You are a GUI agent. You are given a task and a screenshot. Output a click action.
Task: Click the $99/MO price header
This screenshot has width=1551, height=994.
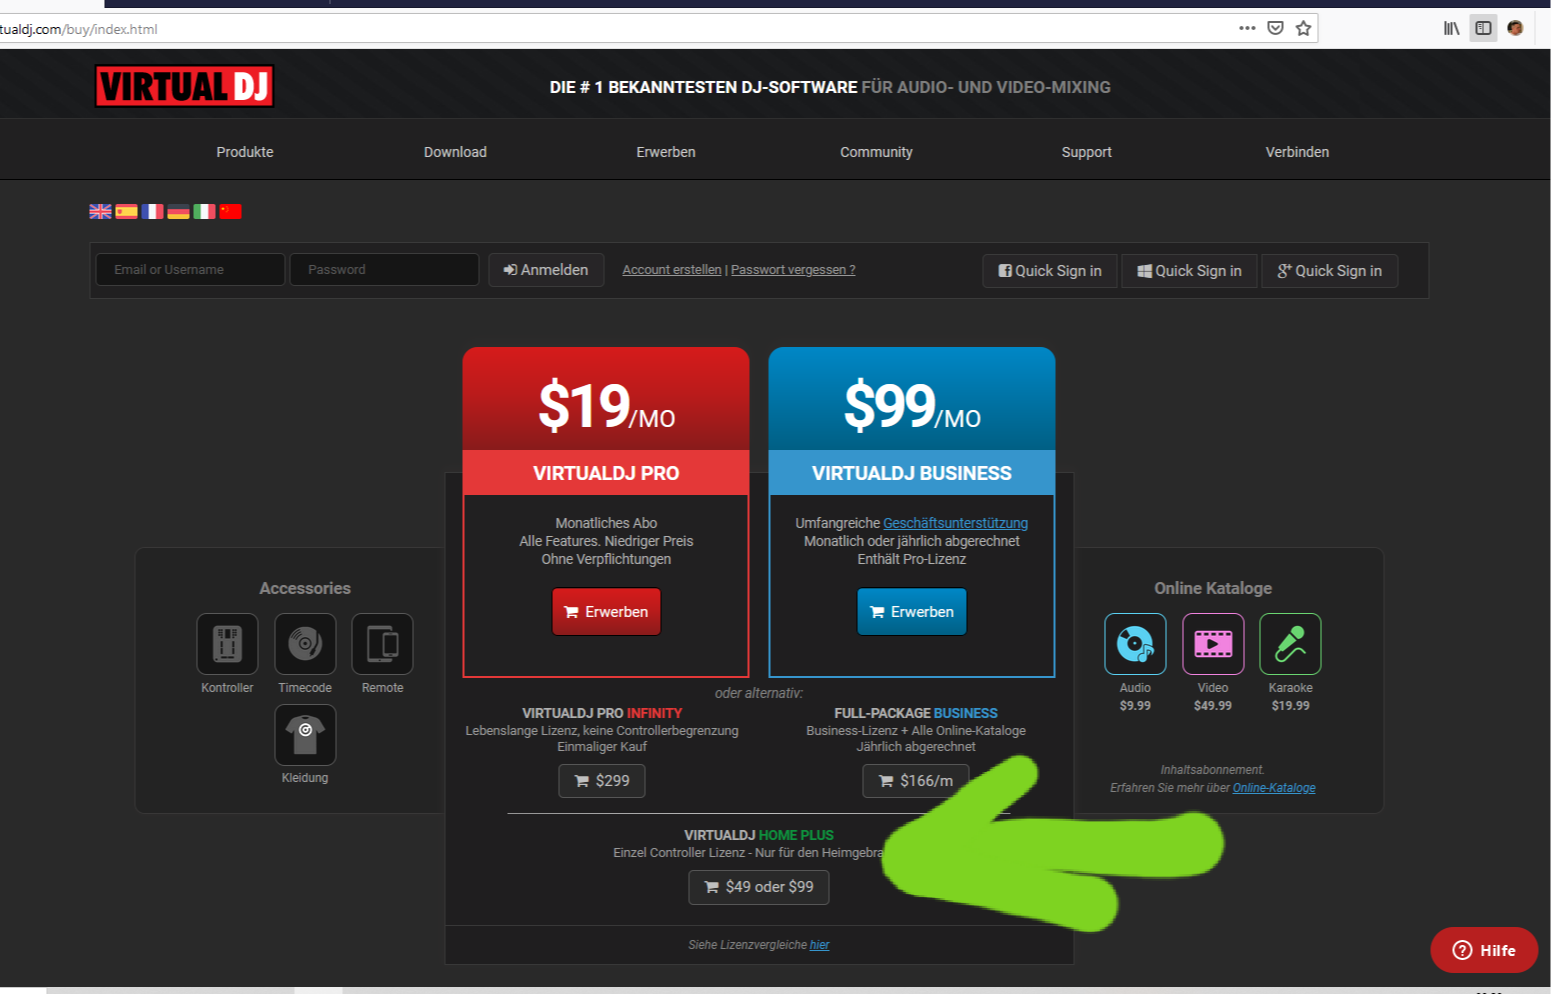pyautogui.click(x=912, y=405)
